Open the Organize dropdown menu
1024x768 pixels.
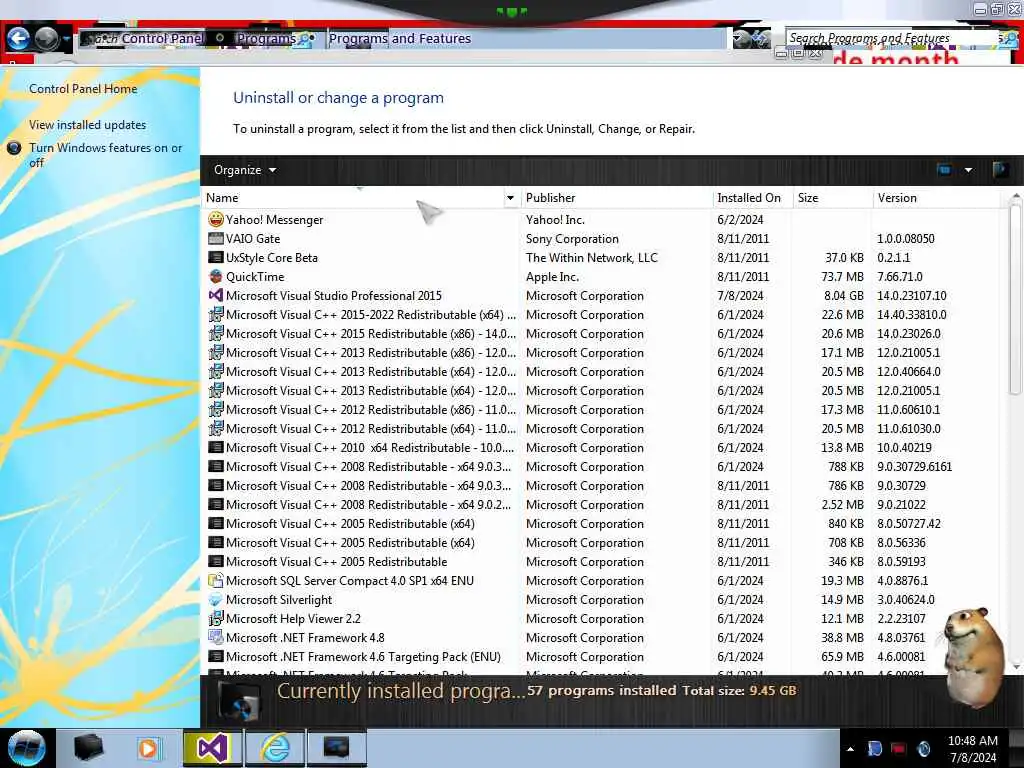coord(245,170)
